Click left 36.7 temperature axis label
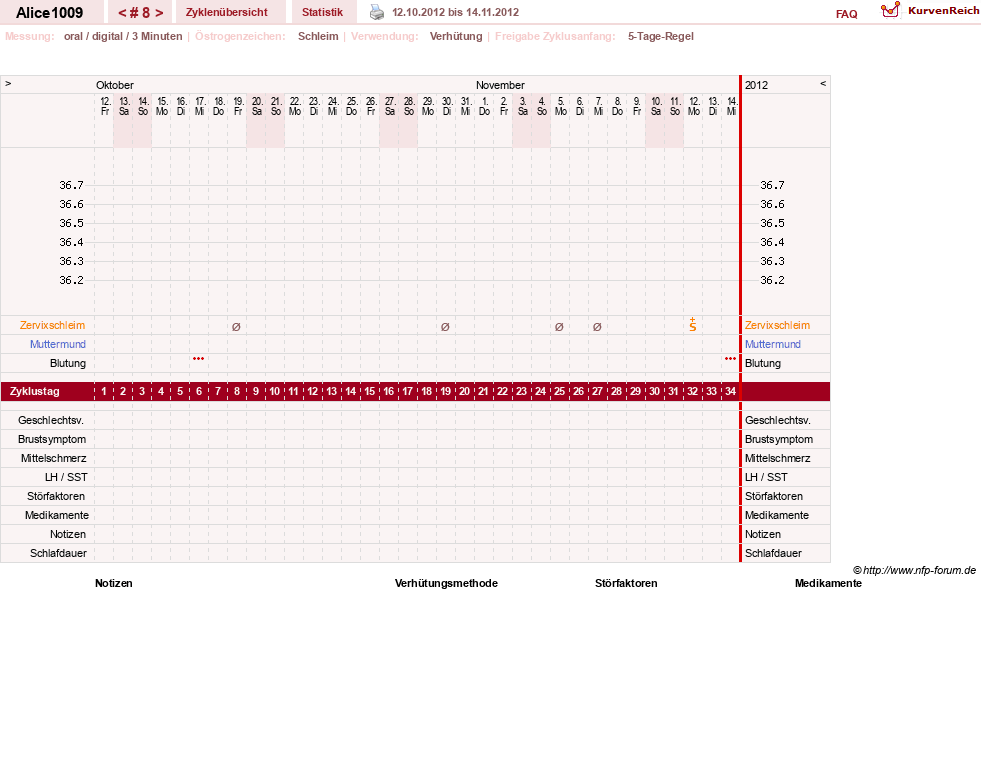 (71, 185)
